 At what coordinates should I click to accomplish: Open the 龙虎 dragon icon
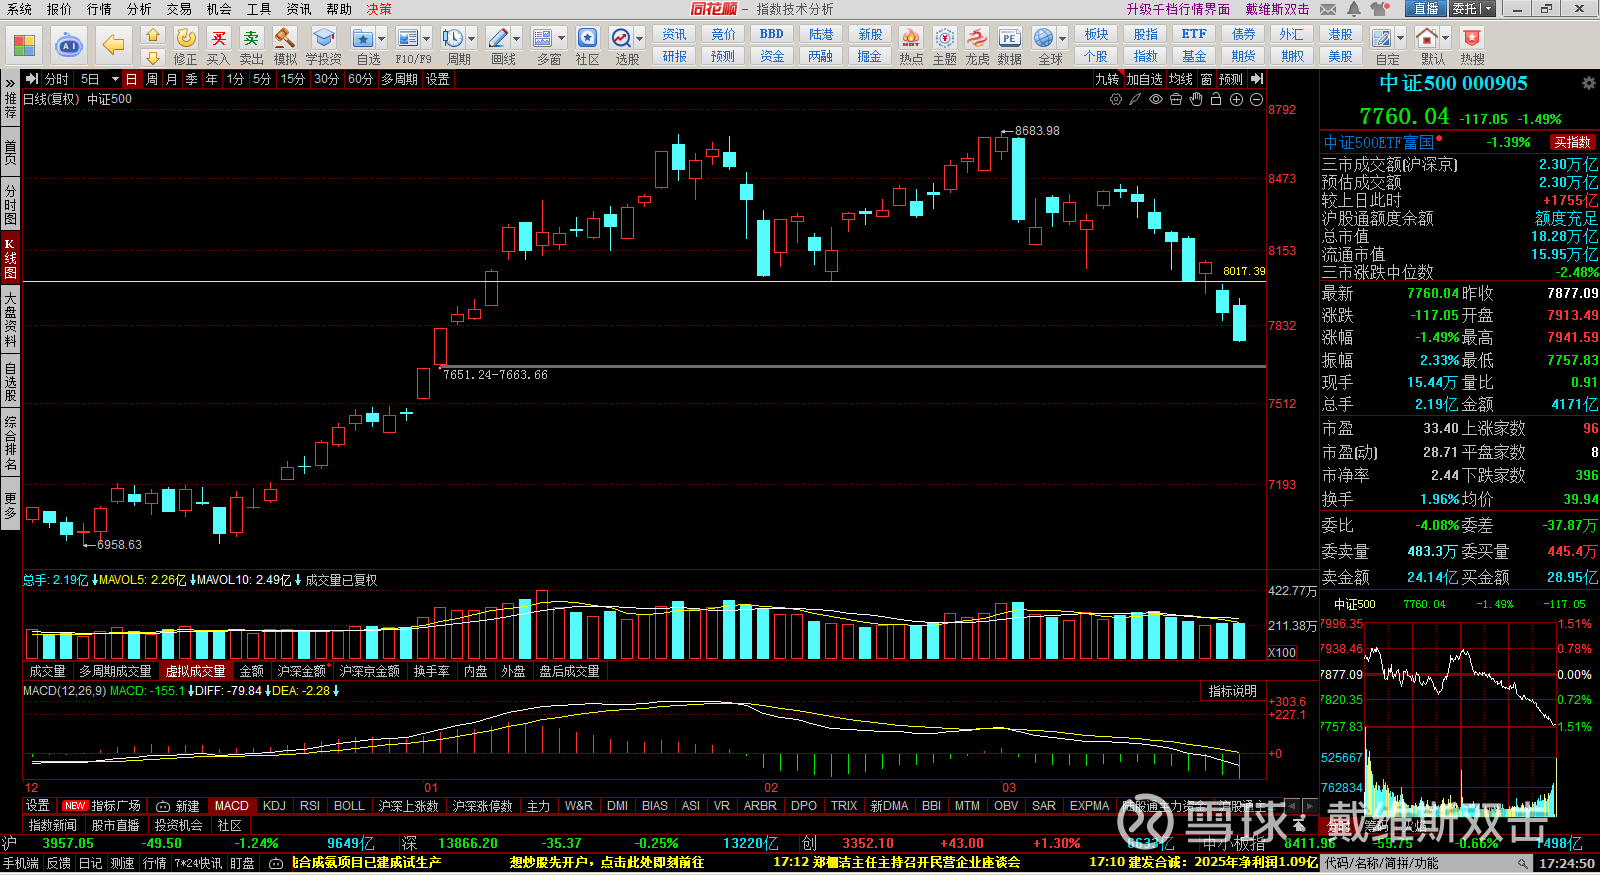point(977,38)
